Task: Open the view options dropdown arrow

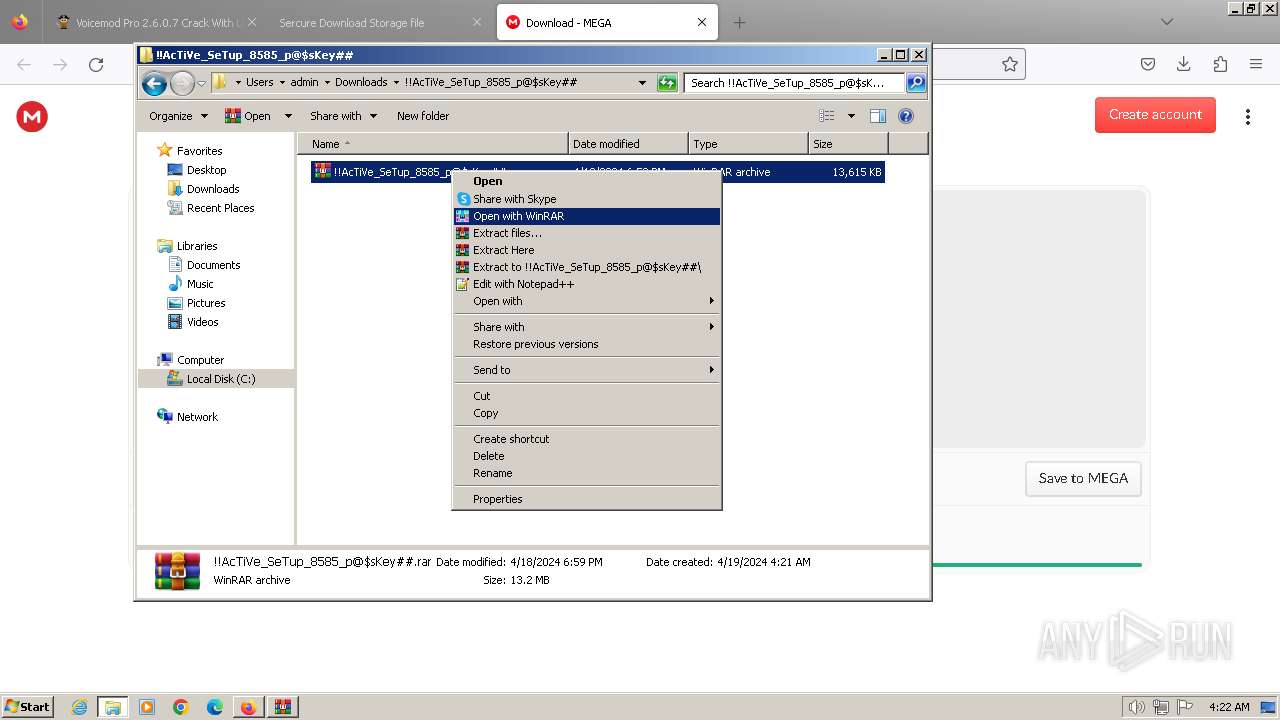Action: tap(851, 116)
